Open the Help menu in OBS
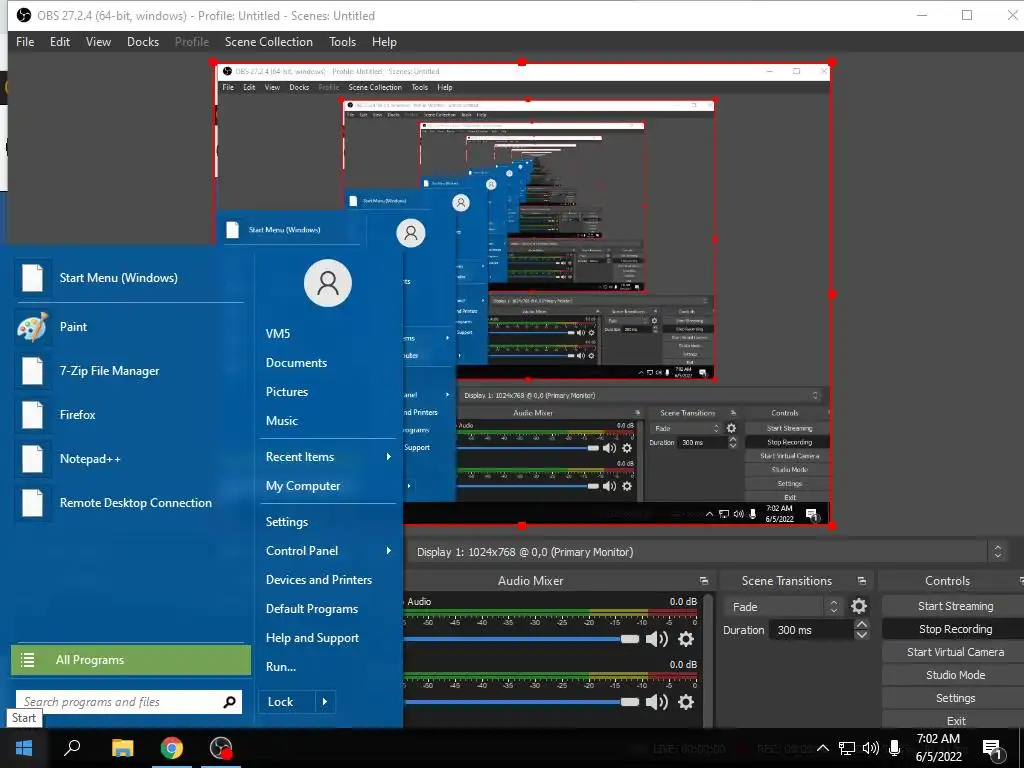 [x=384, y=42]
